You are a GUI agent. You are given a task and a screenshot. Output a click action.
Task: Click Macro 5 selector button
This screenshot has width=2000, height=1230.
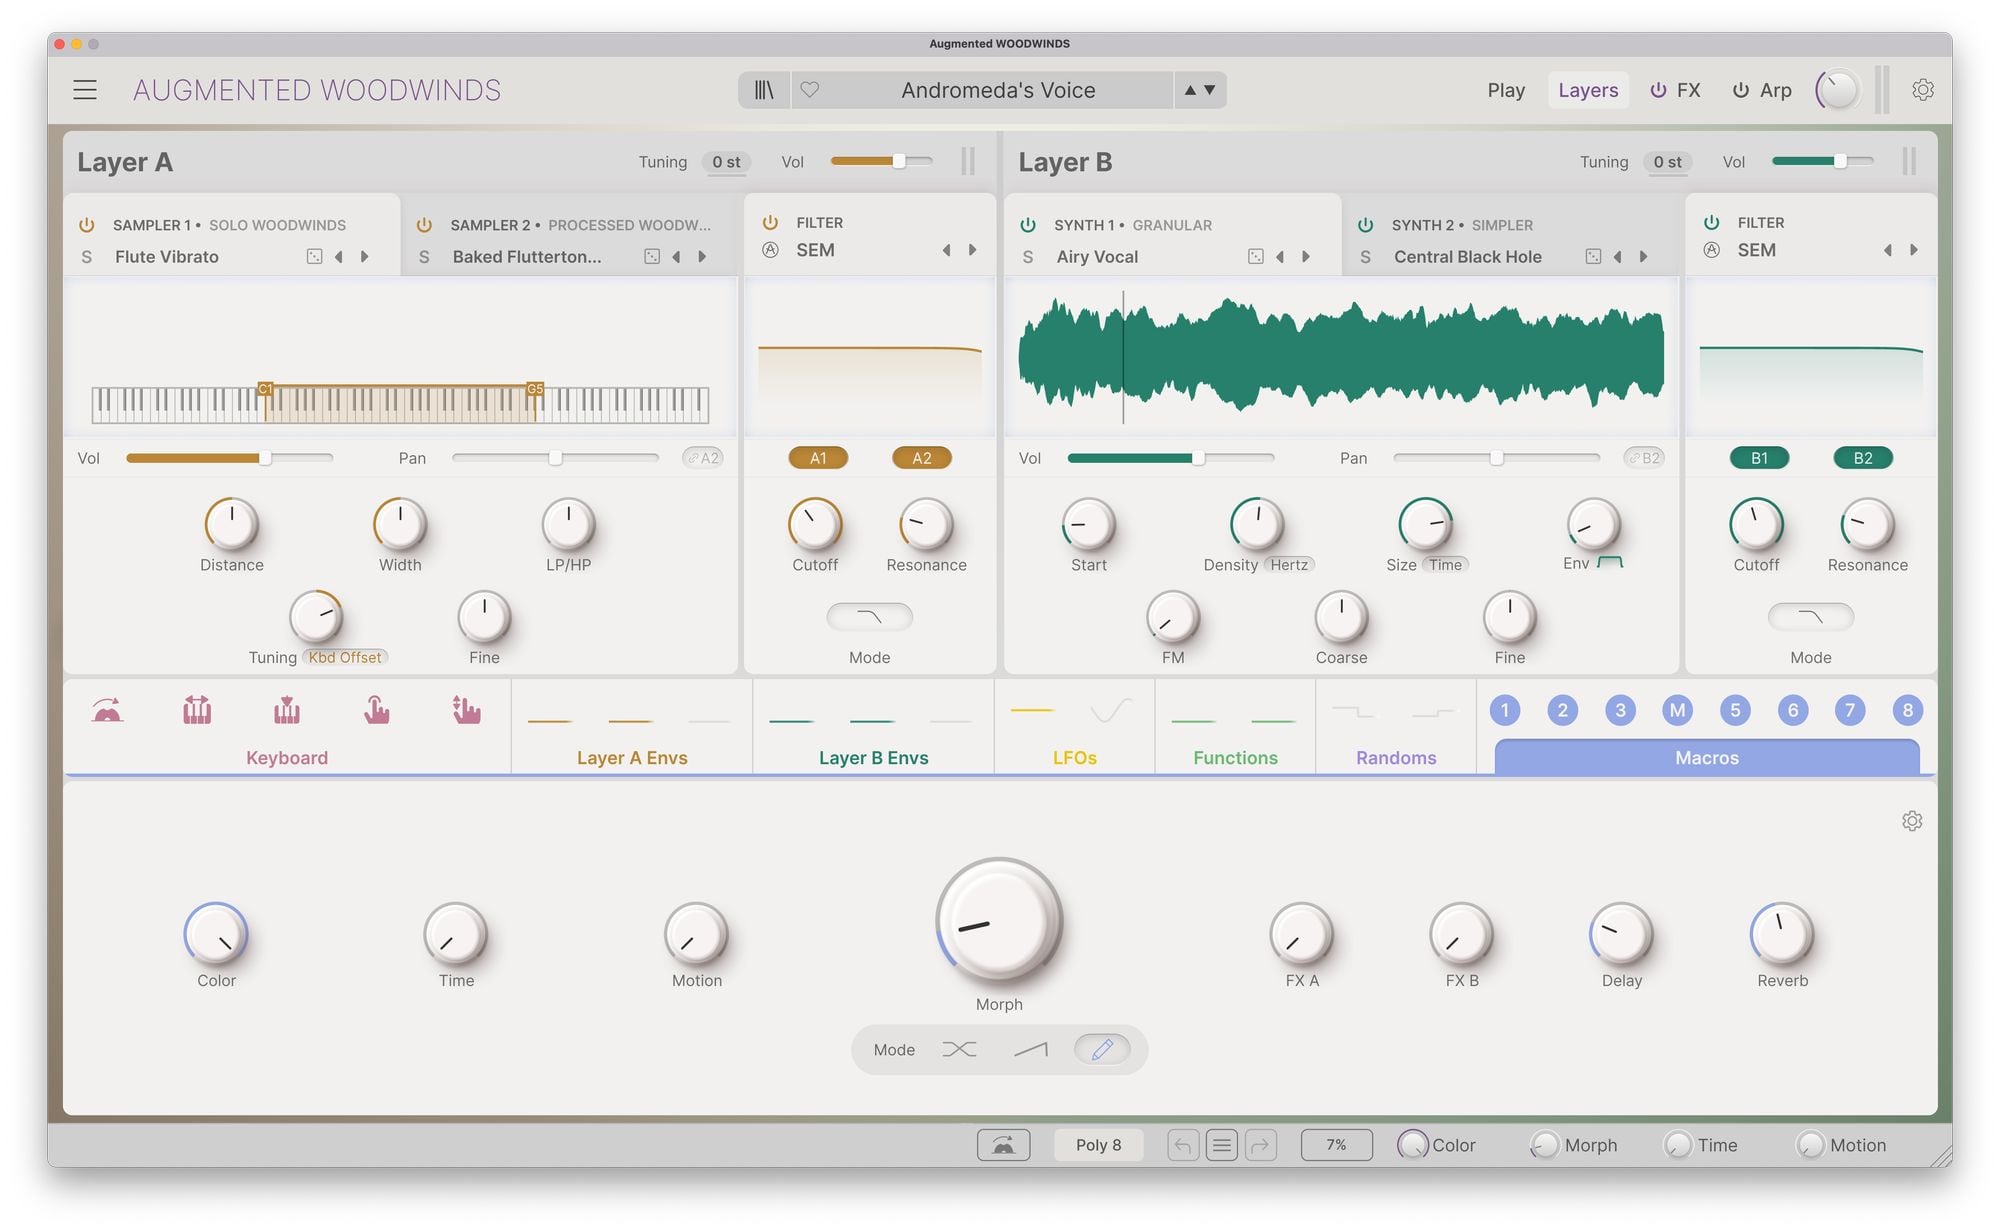(1735, 710)
